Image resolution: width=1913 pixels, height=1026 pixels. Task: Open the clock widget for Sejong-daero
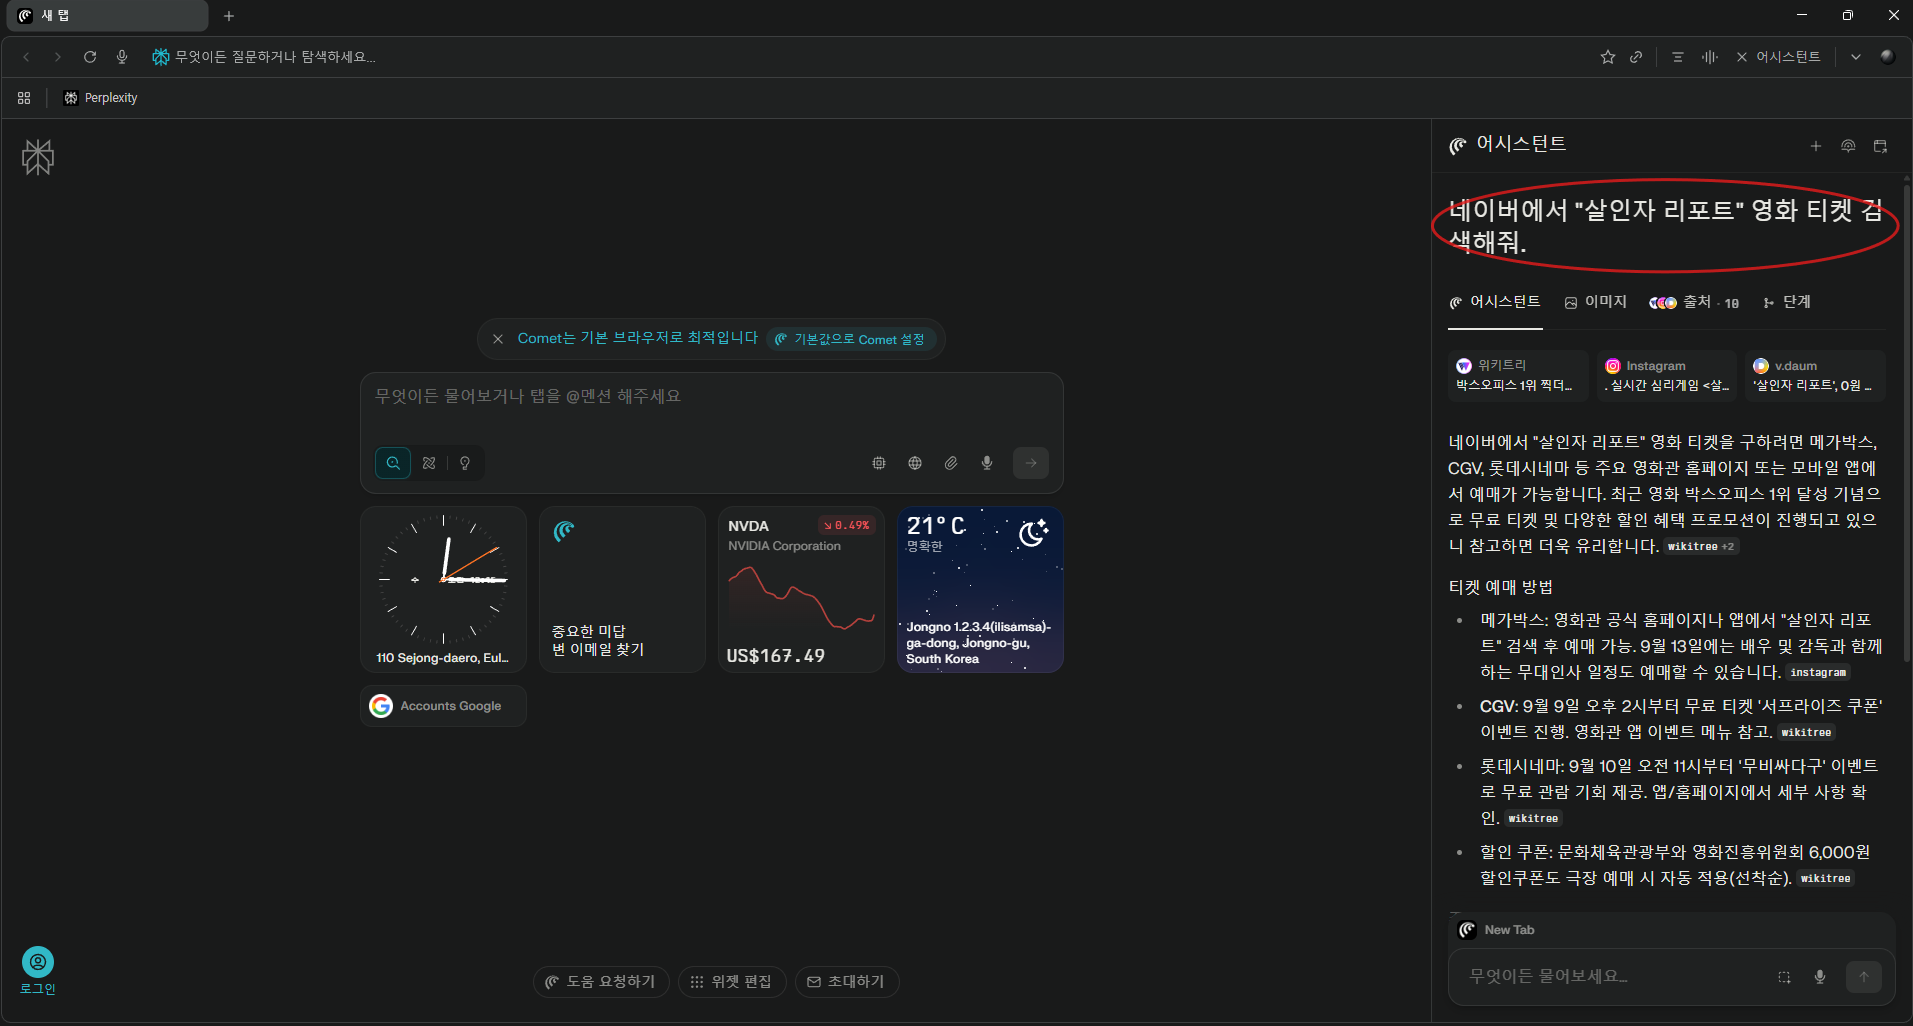[443, 589]
